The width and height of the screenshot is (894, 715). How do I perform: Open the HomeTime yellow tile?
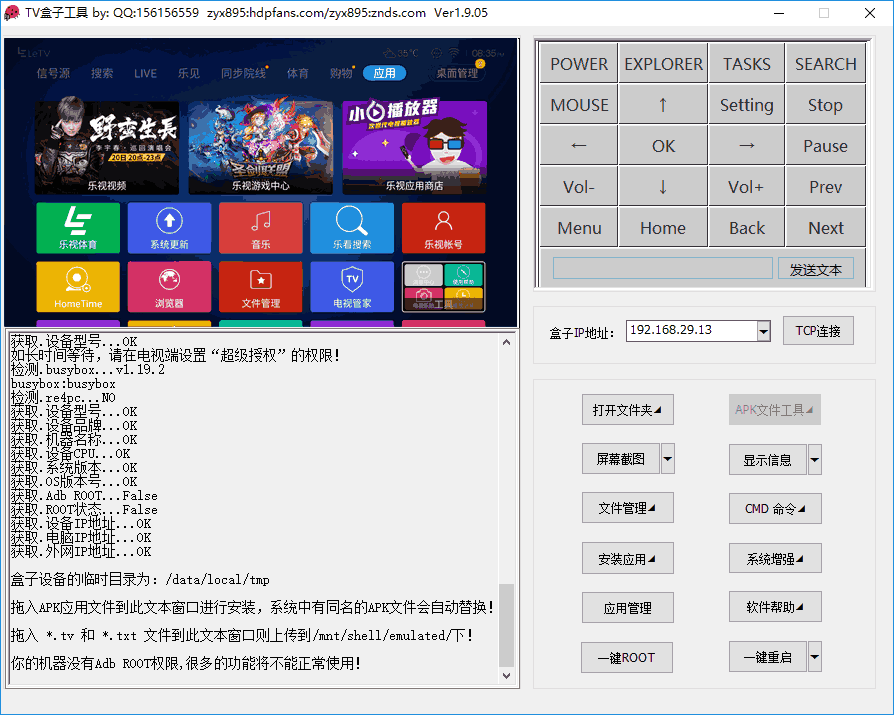coord(78,287)
